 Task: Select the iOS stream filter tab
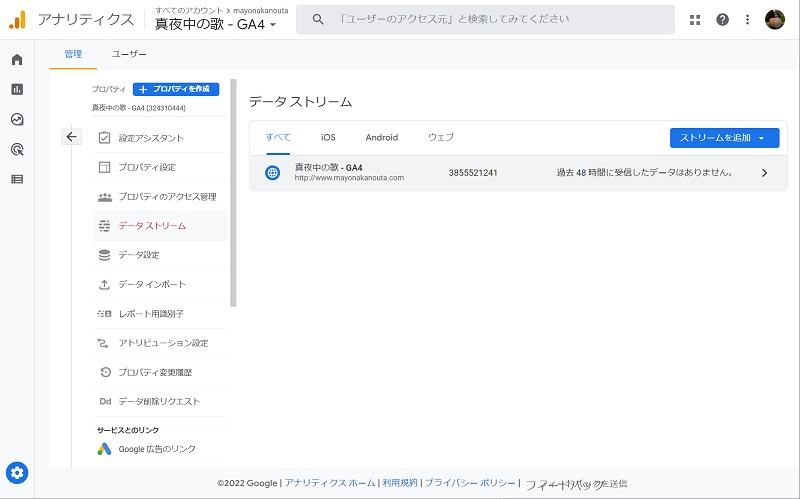(328, 137)
